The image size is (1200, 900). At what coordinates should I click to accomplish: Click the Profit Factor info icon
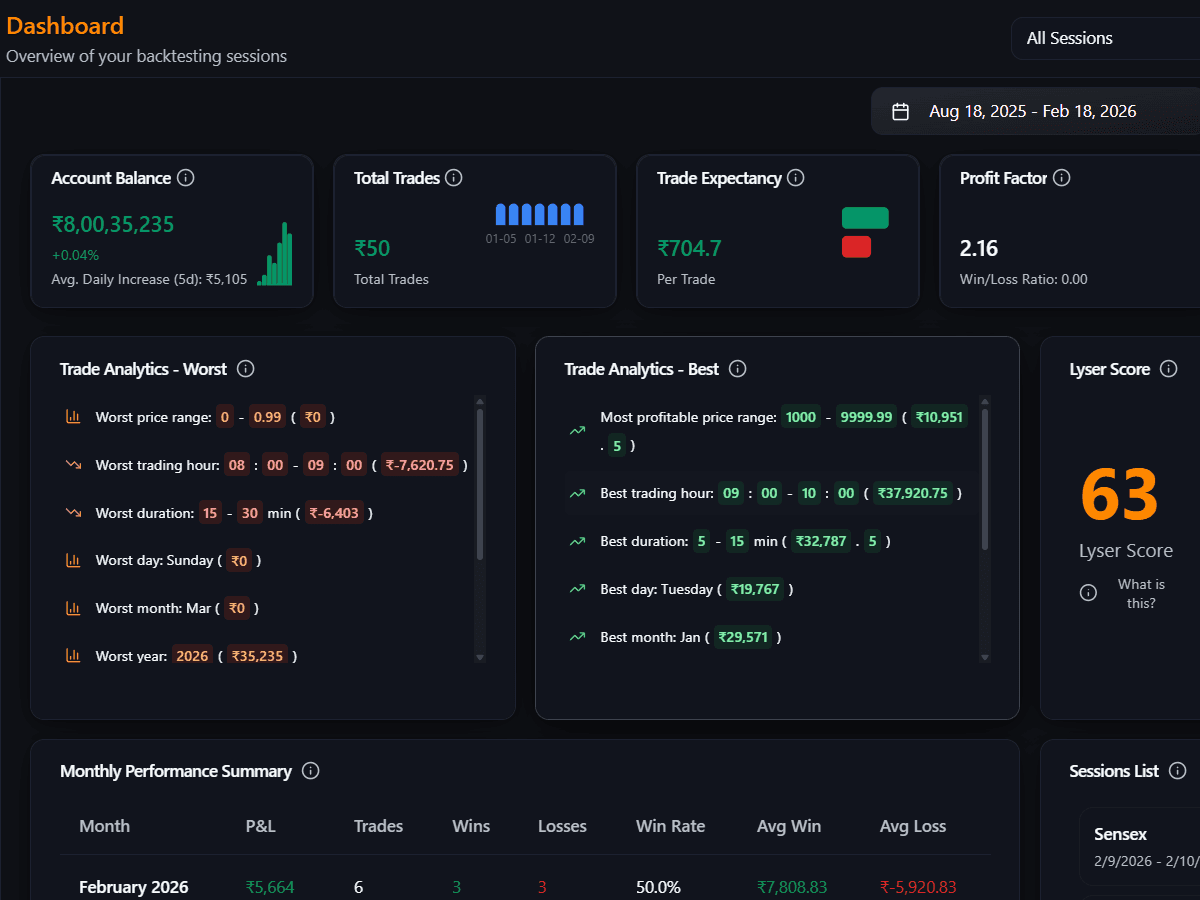pos(1062,178)
